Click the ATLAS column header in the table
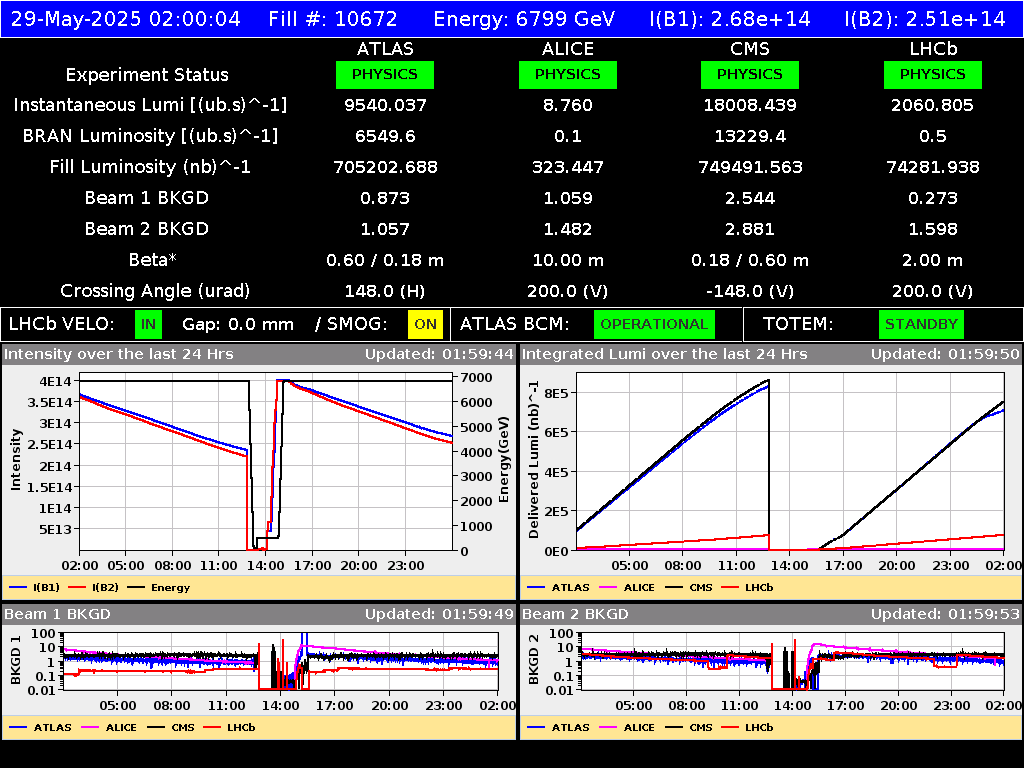 [385, 49]
